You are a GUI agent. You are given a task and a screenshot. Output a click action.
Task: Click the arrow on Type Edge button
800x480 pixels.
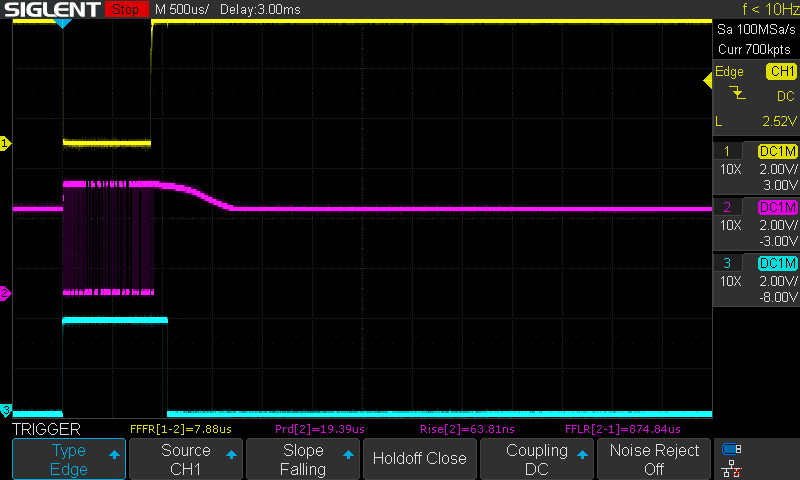tap(114, 454)
